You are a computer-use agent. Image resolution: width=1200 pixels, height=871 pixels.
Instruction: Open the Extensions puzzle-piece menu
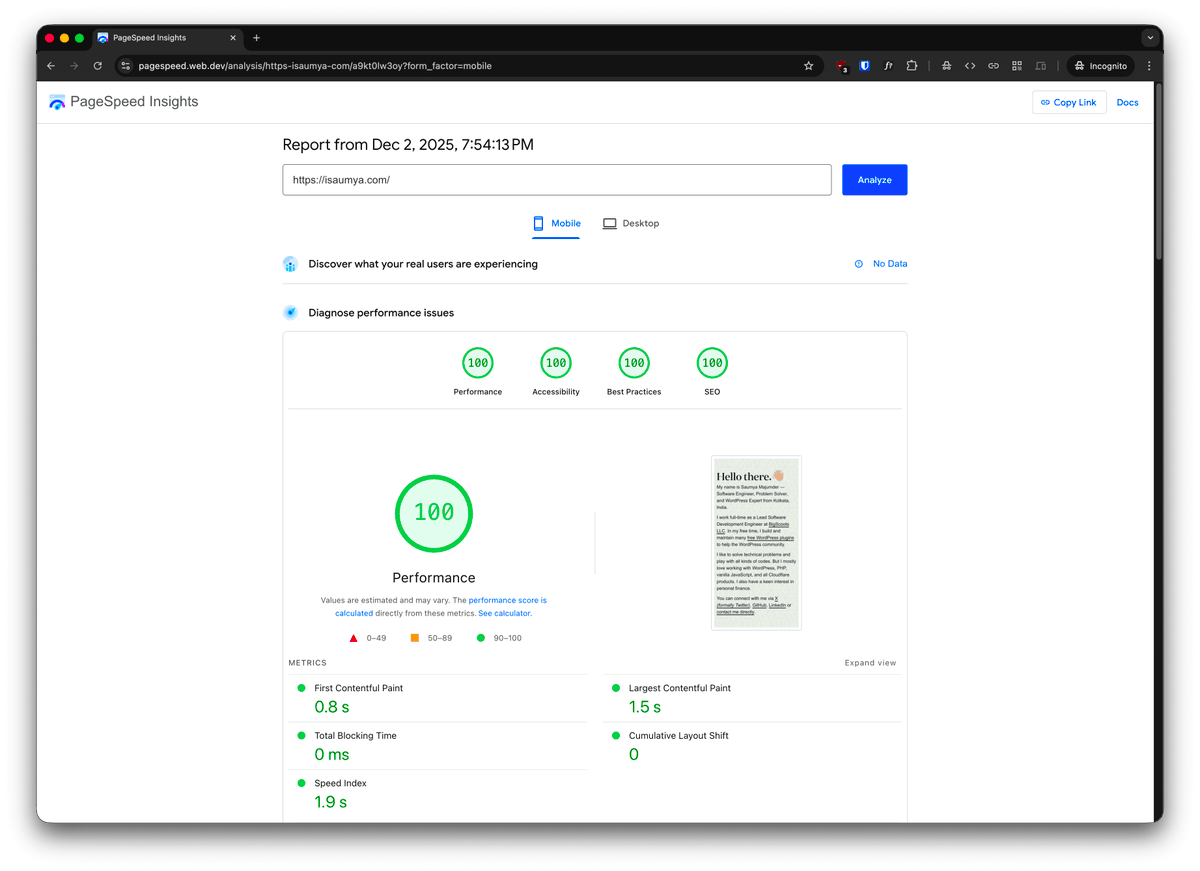pyautogui.click(x=912, y=66)
